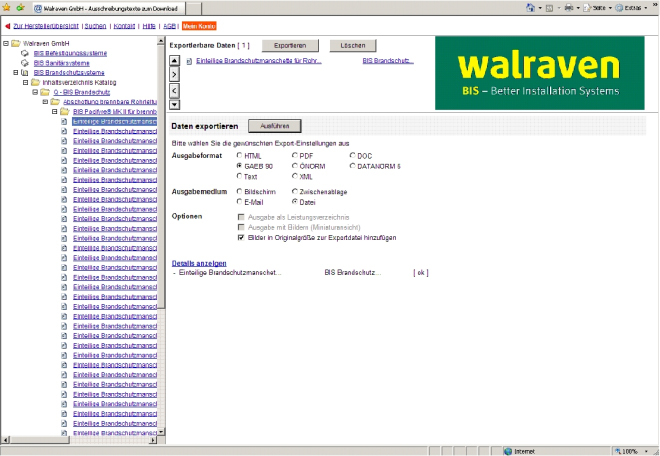Image resolution: width=660 pixels, height=456 pixels.
Task: Collapse the Walraven GmbH tree node
Action: click(6, 43)
